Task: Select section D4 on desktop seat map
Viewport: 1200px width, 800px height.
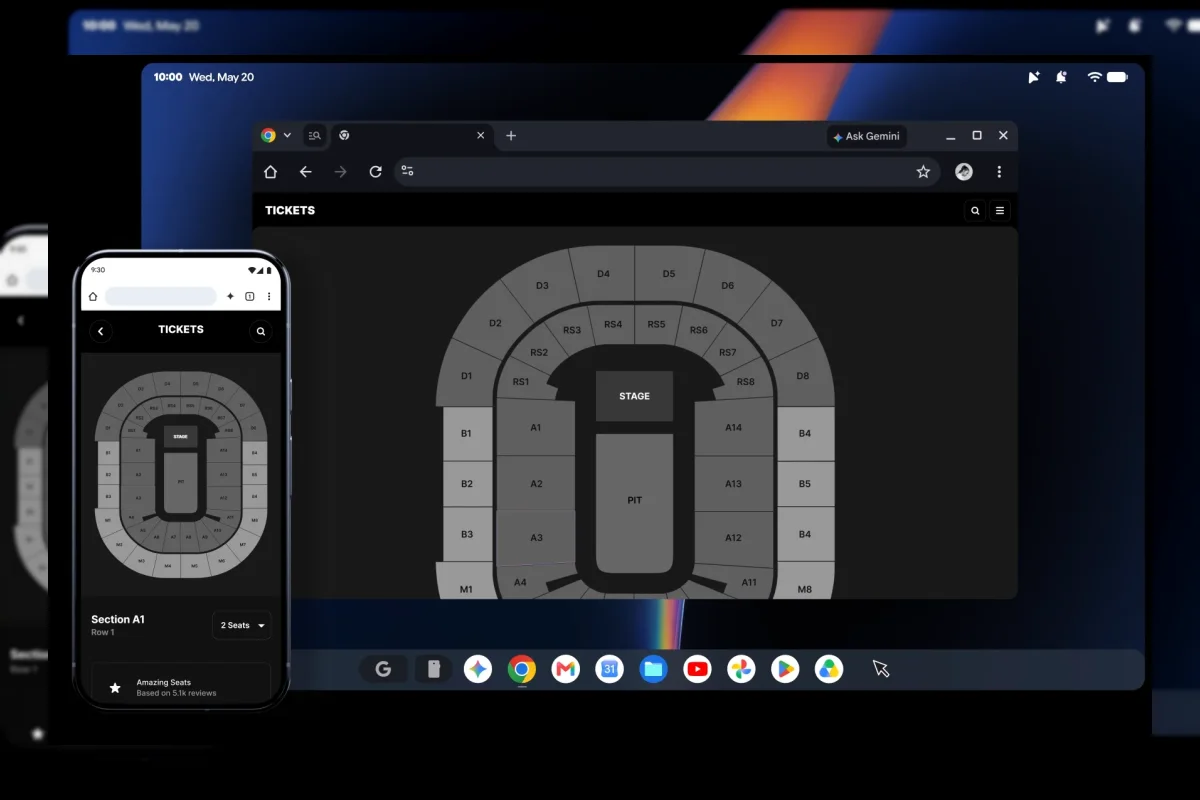Action: point(603,274)
